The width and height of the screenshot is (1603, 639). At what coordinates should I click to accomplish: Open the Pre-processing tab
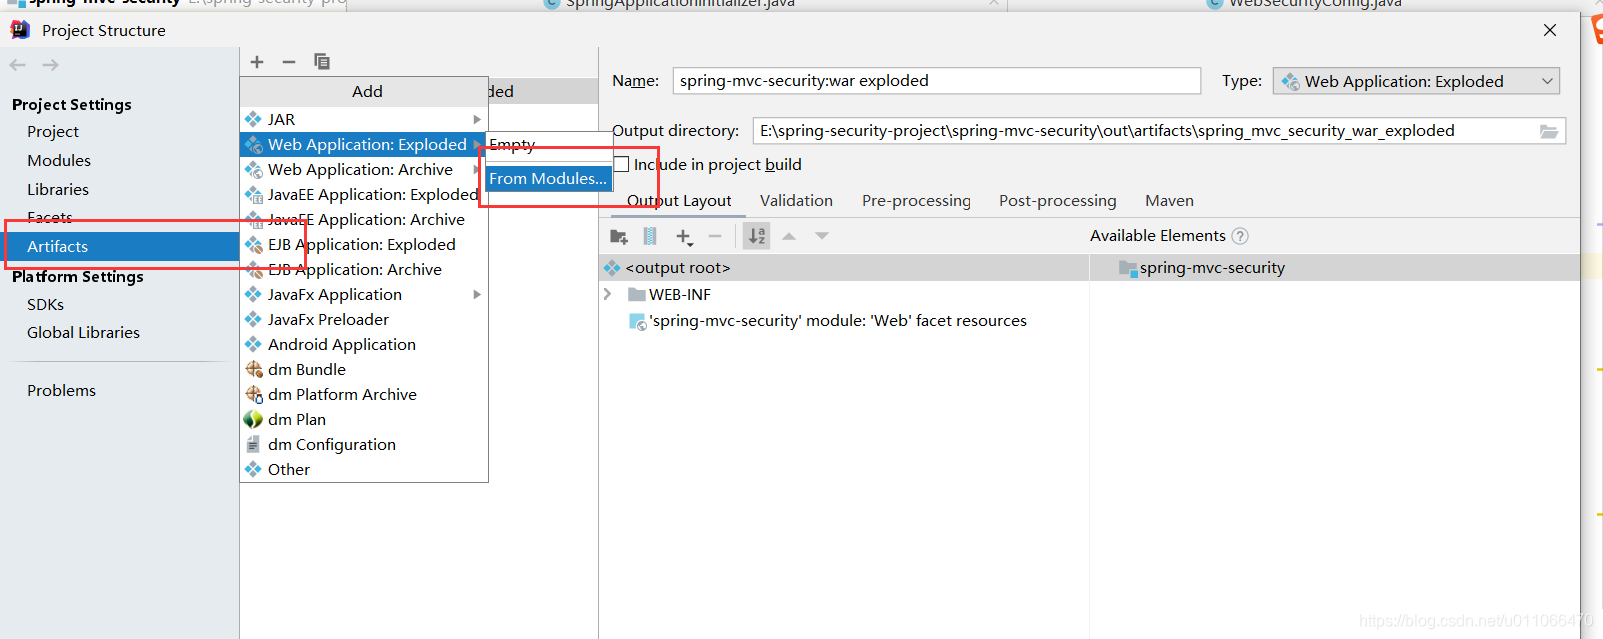click(916, 200)
